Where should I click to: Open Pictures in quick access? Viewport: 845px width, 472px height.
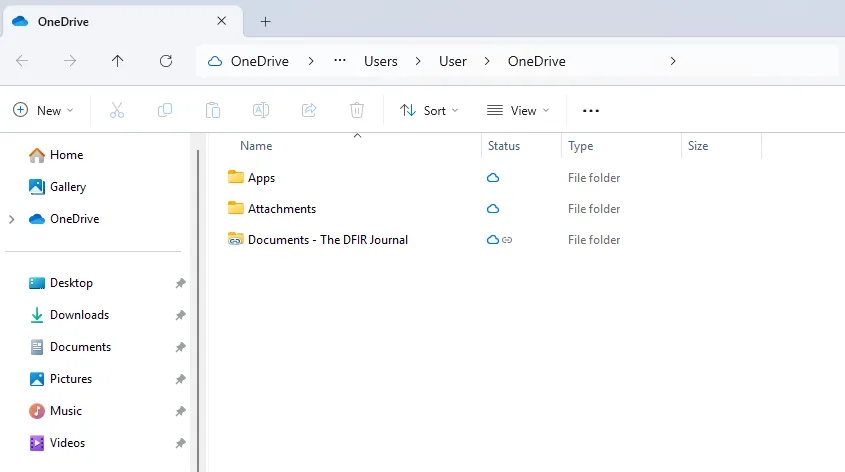(x=60, y=379)
